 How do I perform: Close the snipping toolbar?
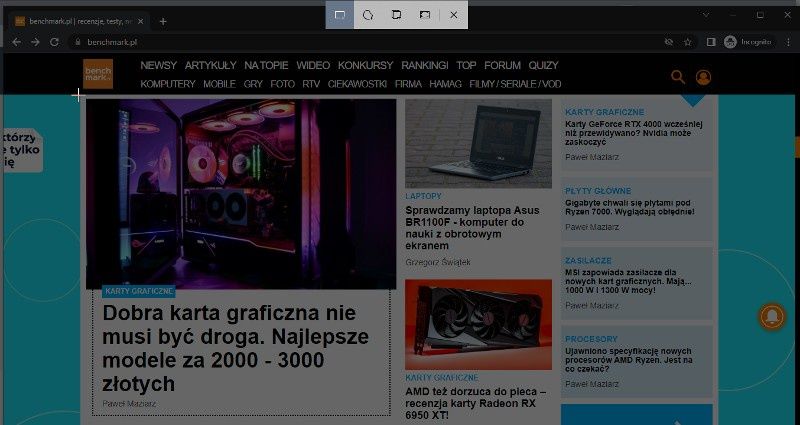click(x=454, y=15)
